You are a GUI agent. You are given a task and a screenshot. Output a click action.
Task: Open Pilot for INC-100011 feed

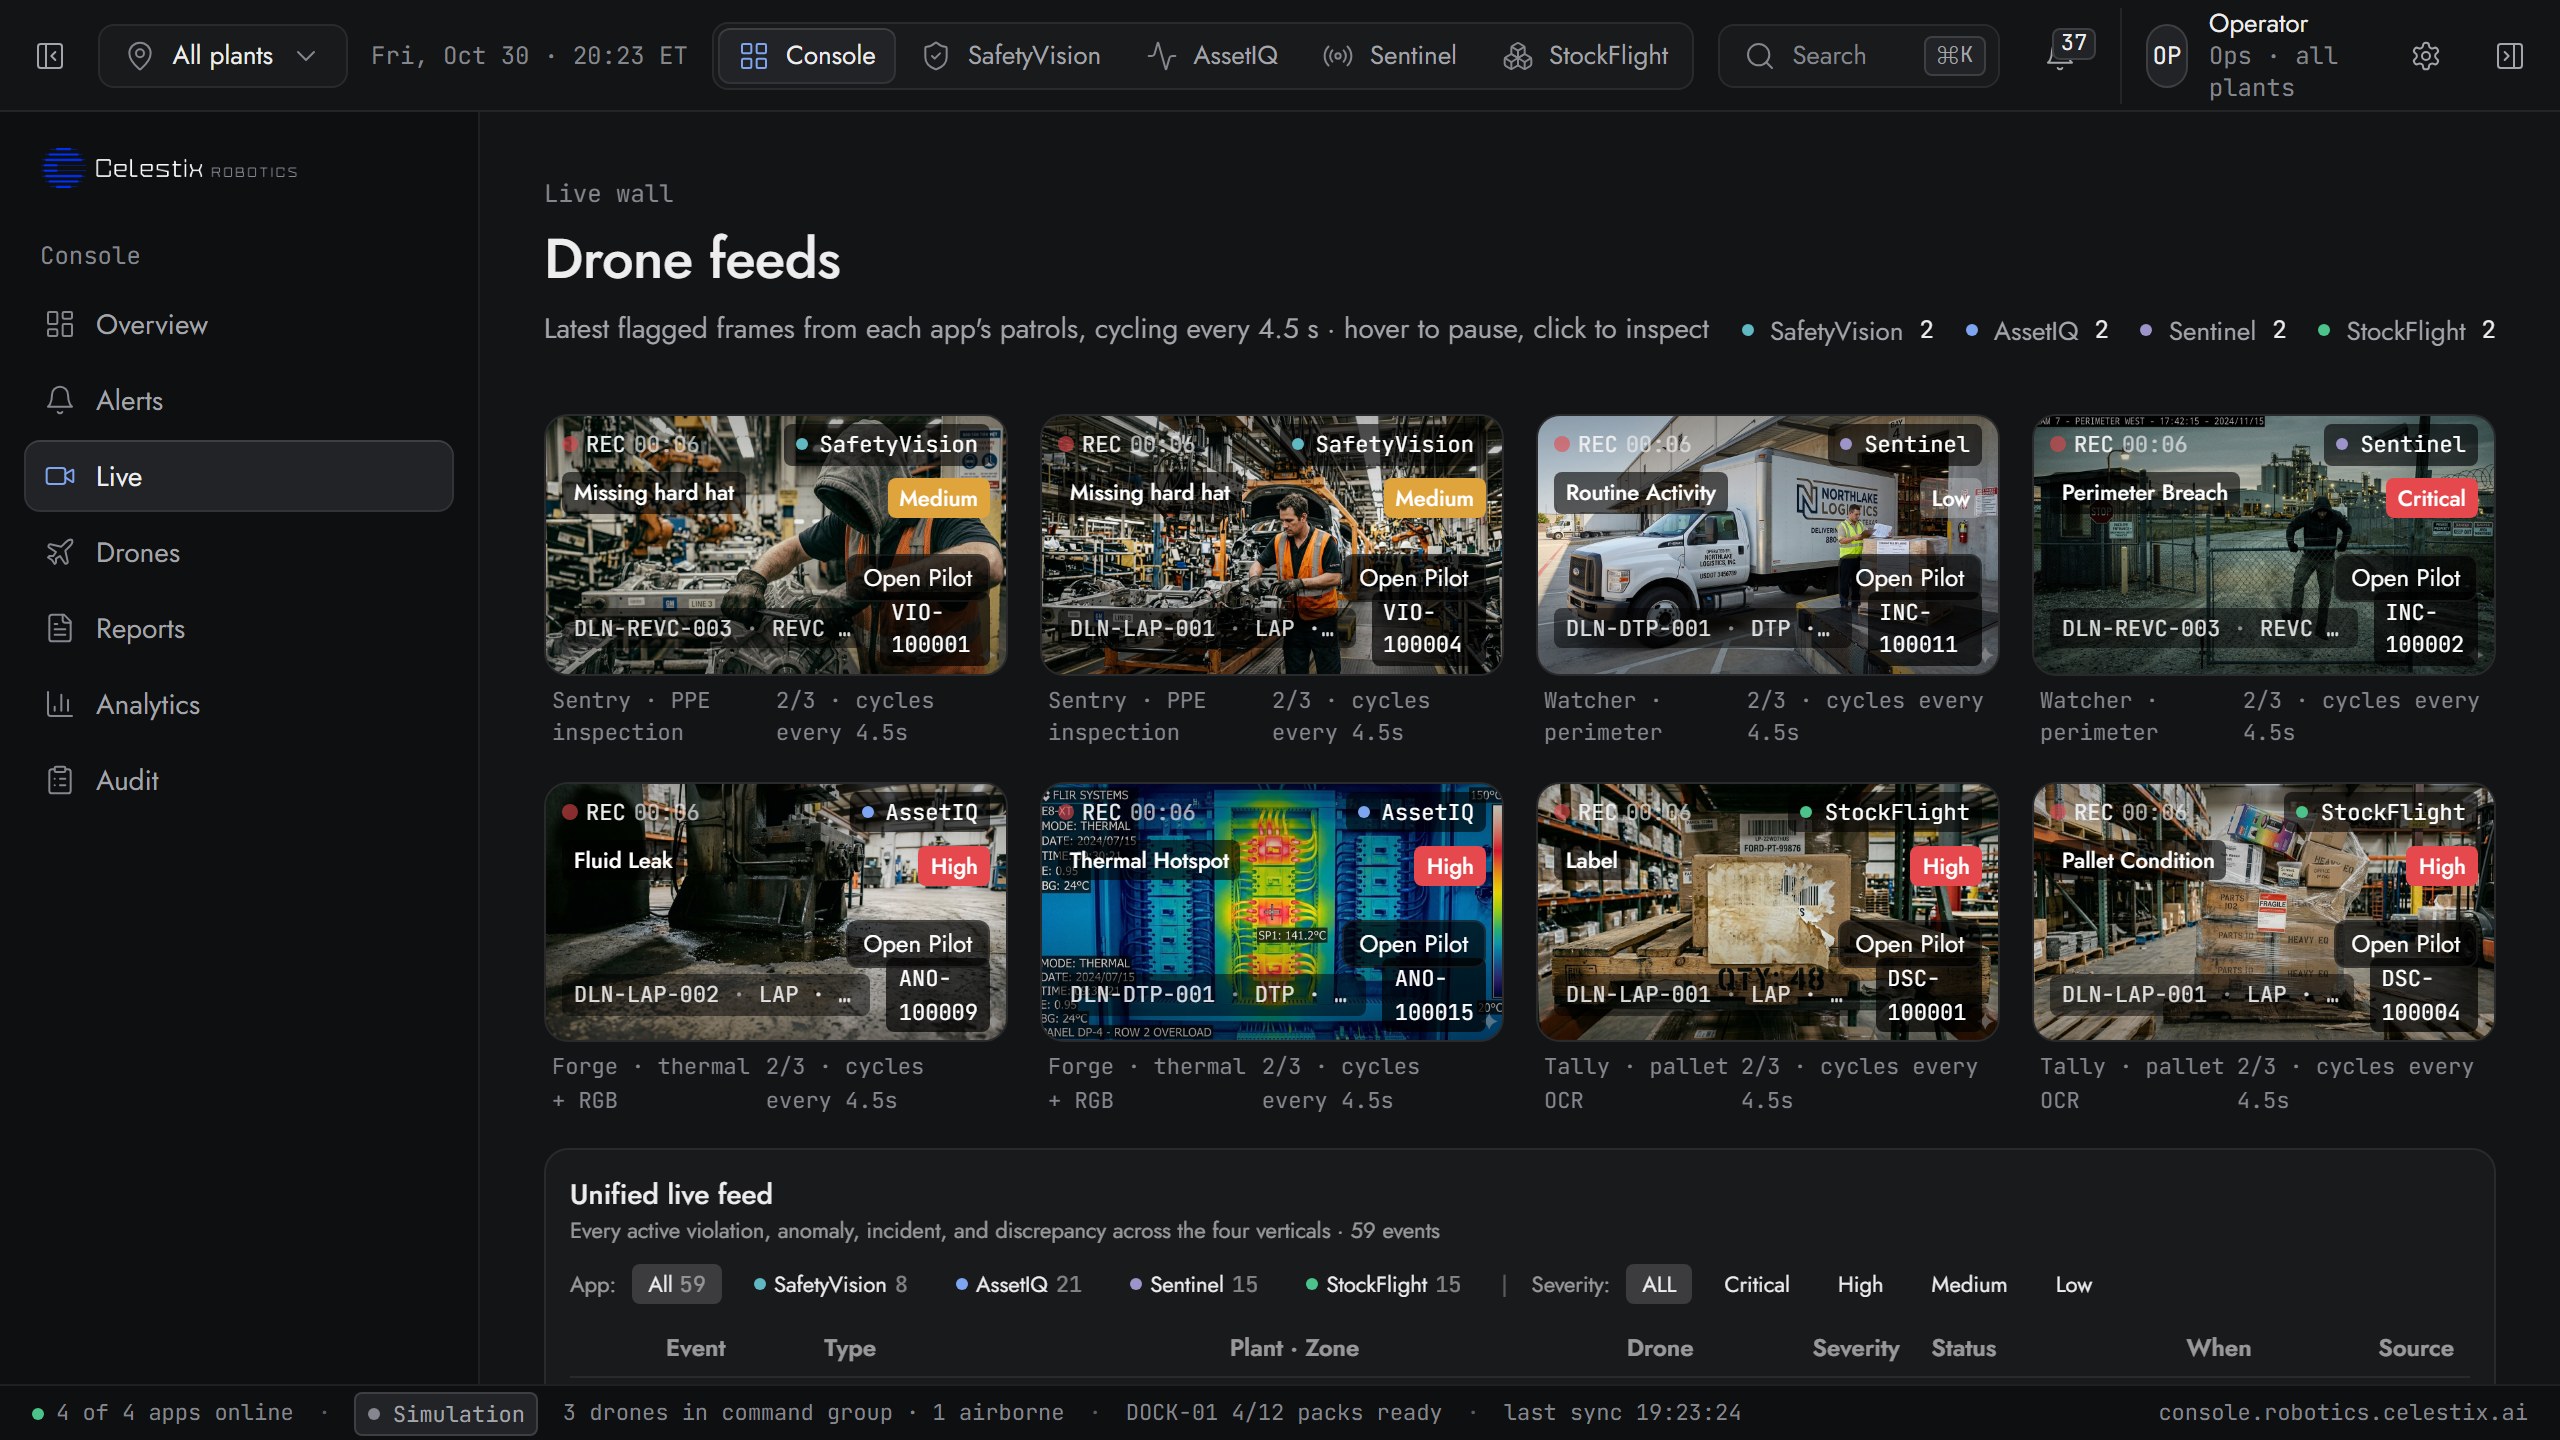click(x=1909, y=578)
